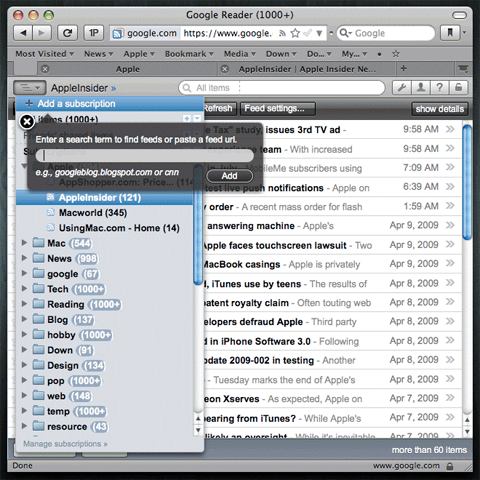Screen dimensions: 480x480
Task: Expand the Blog folder
Action: click(x=24, y=319)
